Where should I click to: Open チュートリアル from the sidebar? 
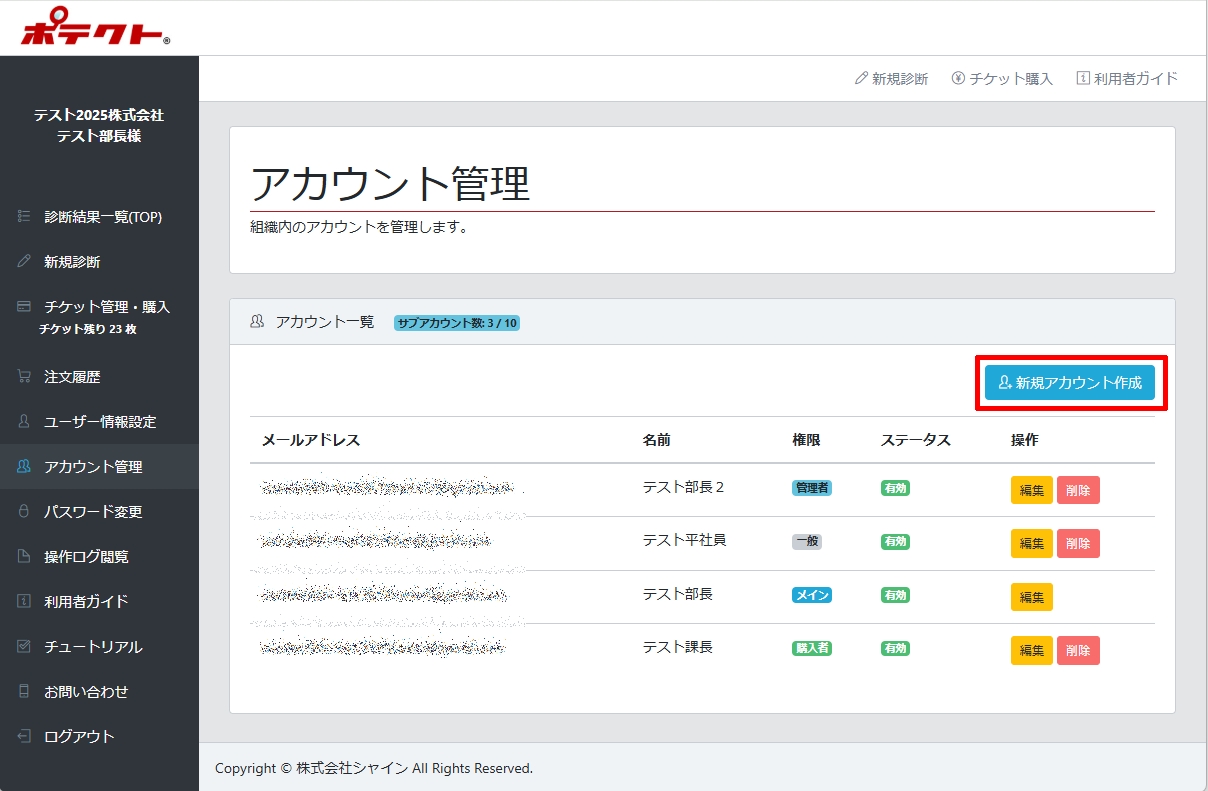[93, 647]
